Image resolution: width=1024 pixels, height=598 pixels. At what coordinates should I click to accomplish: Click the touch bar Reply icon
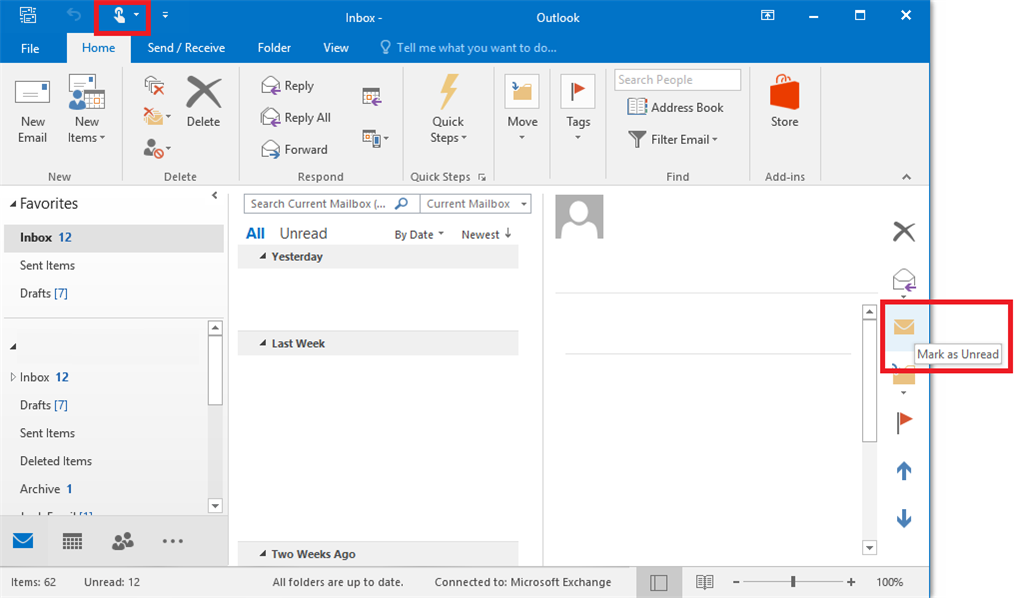[904, 281]
